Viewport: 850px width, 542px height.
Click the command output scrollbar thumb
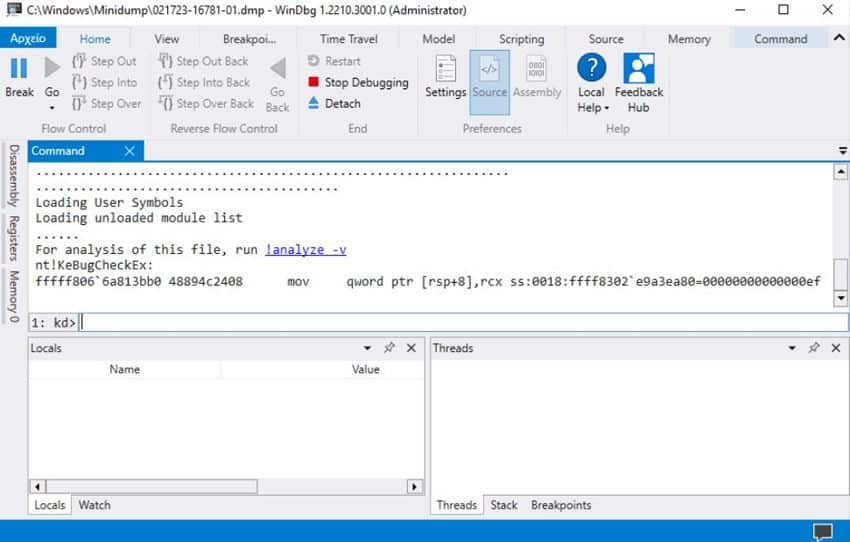[840, 274]
